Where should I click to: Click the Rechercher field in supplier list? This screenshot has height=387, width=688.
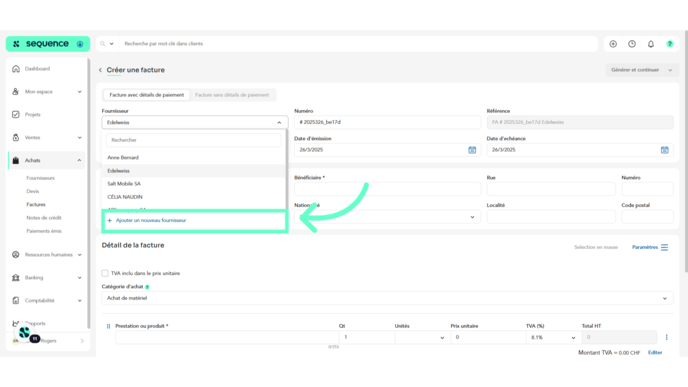point(194,140)
